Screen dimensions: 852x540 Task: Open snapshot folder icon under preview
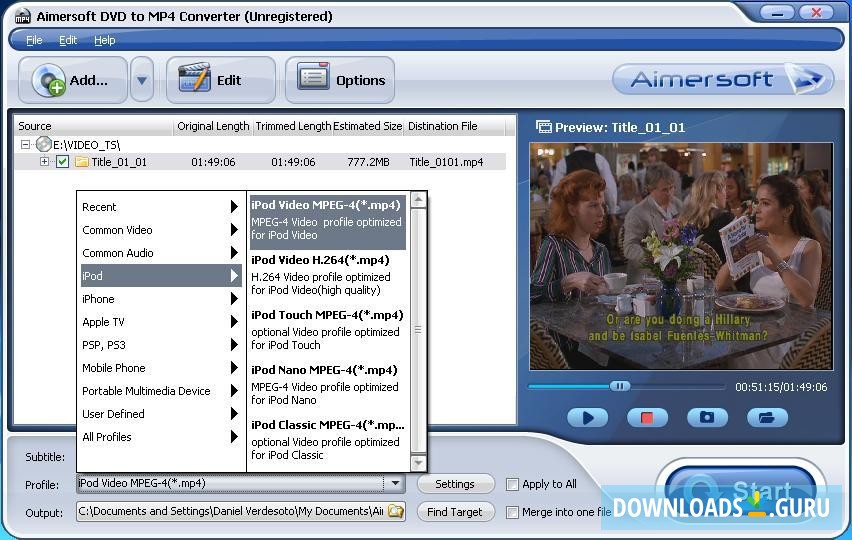point(767,418)
